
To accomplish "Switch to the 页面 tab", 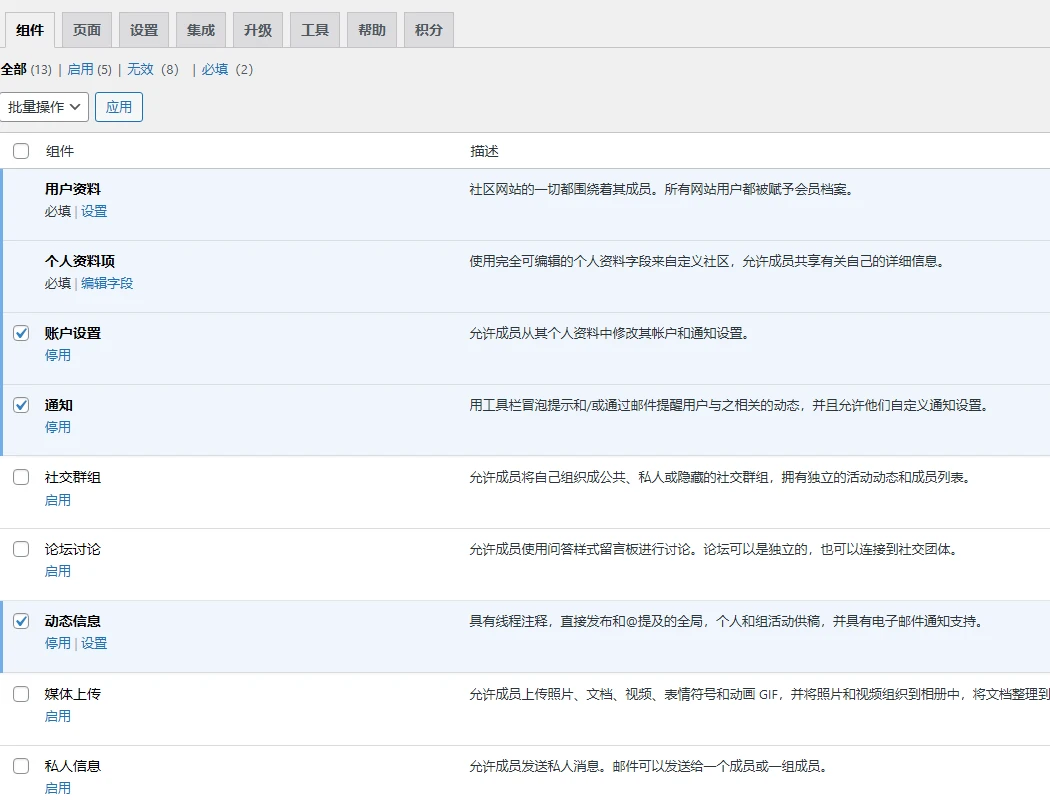I will (86, 29).
